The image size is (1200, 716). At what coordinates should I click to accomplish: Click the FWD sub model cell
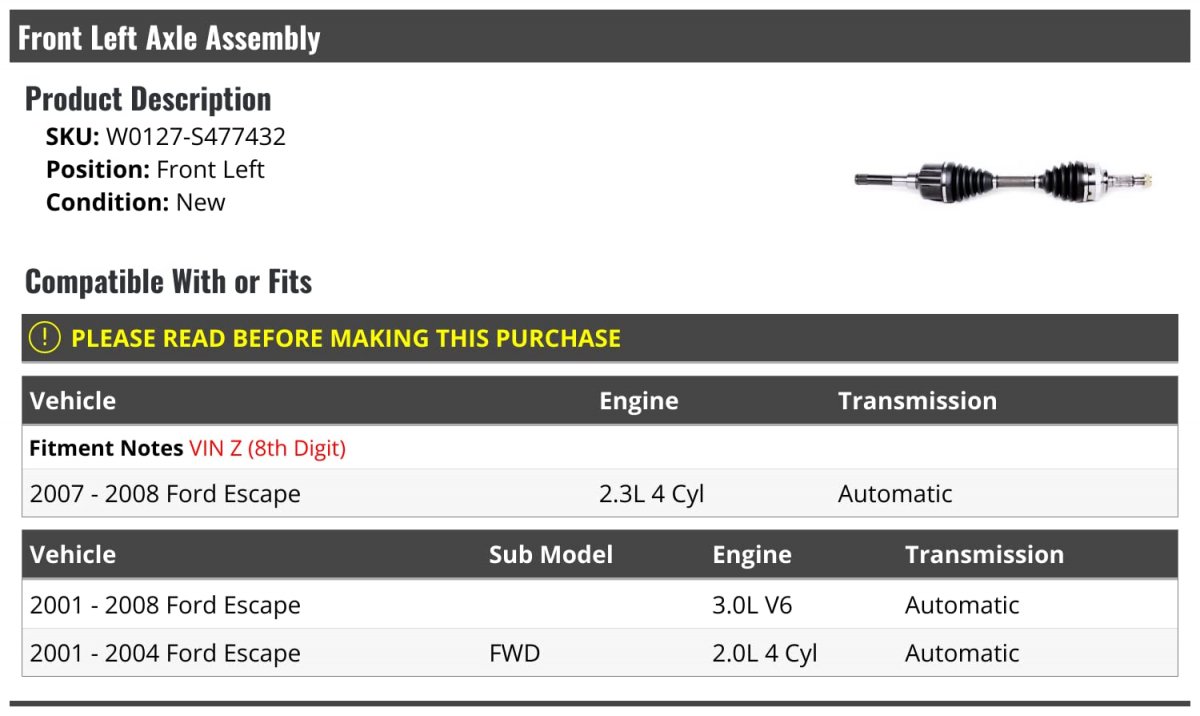[x=514, y=653]
